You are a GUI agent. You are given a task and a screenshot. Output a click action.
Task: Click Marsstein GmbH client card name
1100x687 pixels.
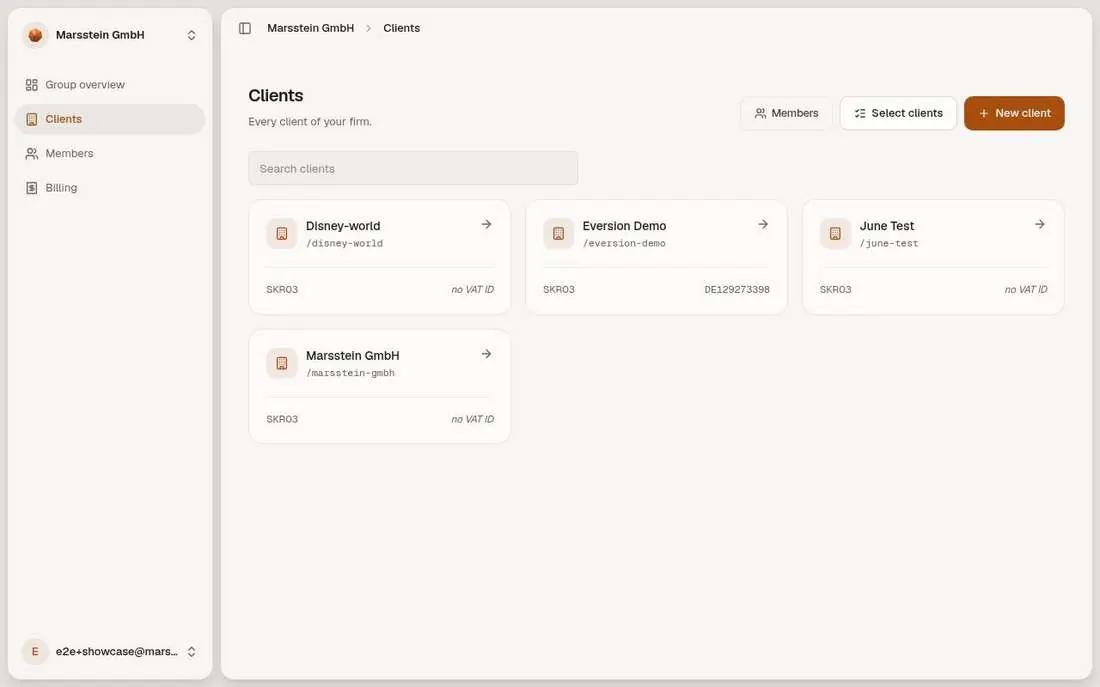click(352, 356)
